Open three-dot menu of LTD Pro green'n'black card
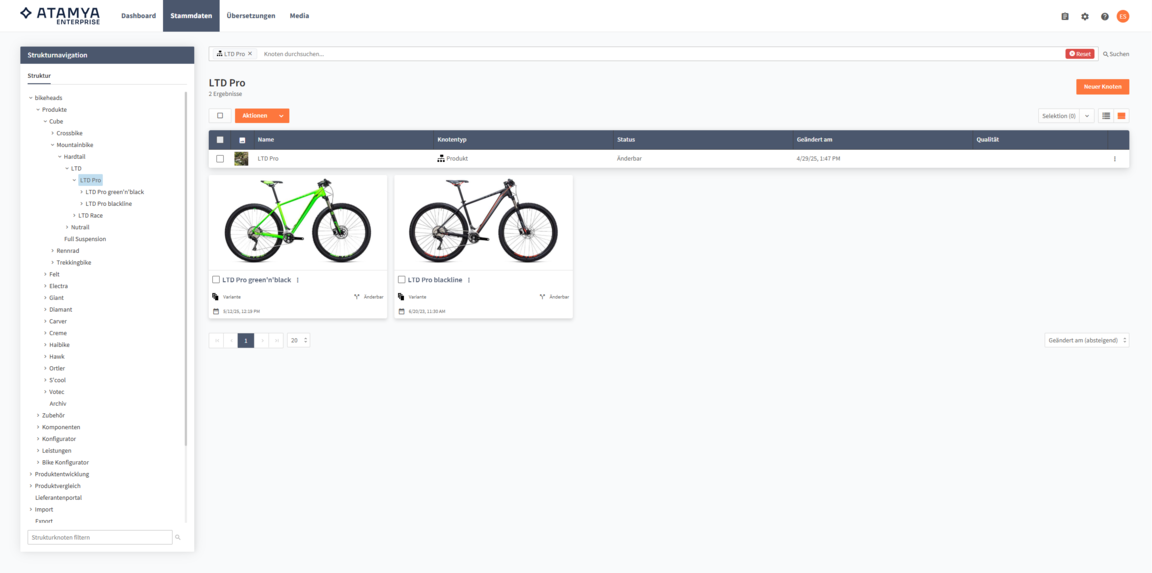This screenshot has width=1152, height=573. pos(298,280)
